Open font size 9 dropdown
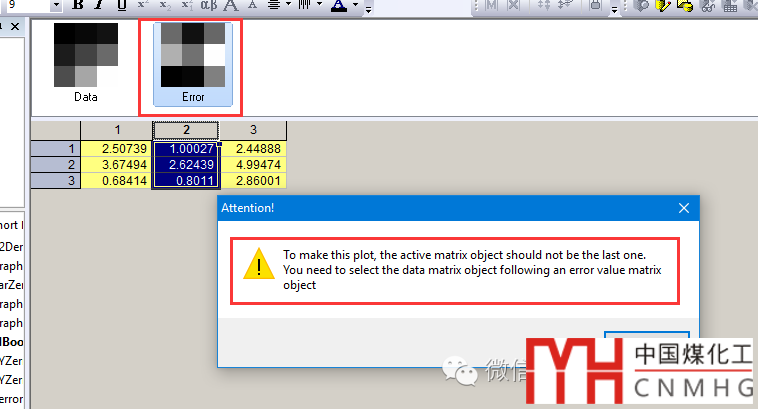This screenshot has height=409, width=758. pyautogui.click(x=56, y=5)
